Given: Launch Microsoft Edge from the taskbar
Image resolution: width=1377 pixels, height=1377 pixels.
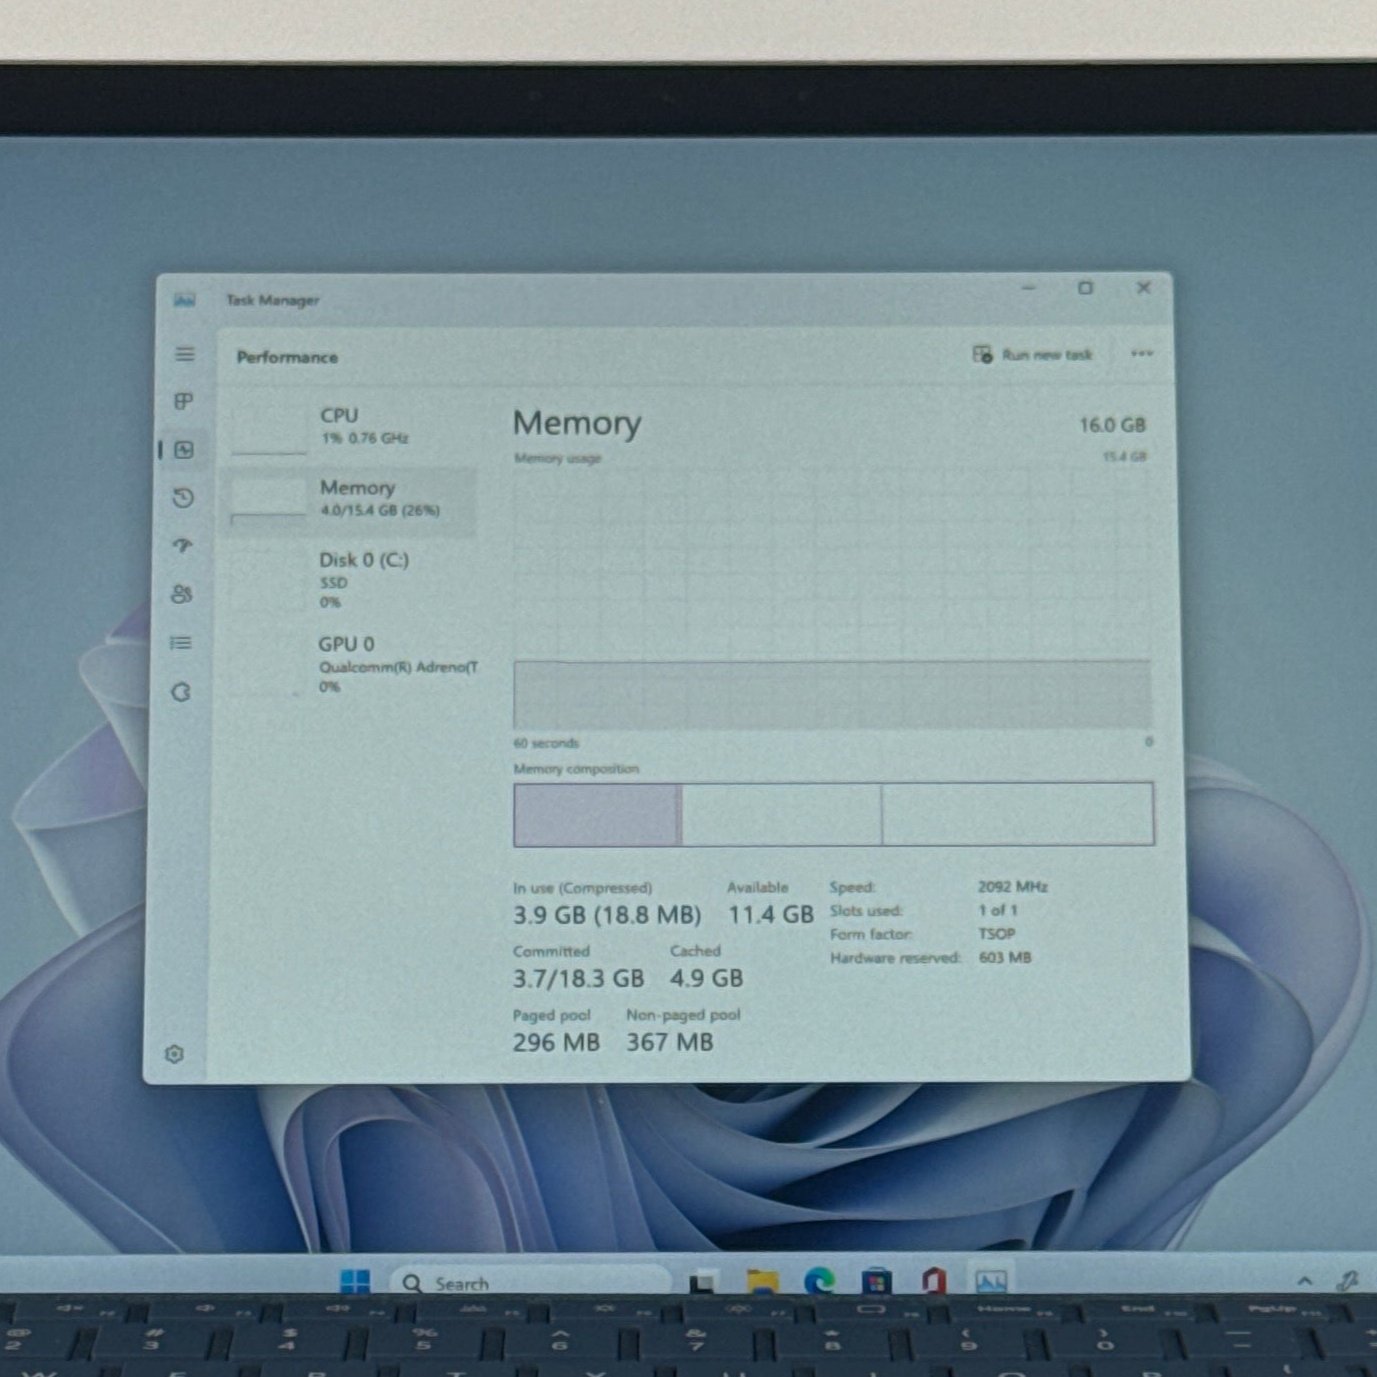Looking at the screenshot, I should coord(819,1280).
